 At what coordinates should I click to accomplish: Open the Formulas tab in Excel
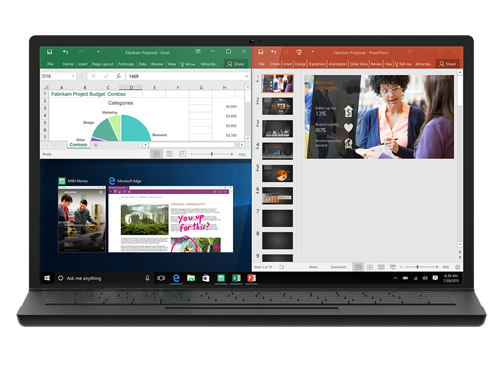coord(126,64)
